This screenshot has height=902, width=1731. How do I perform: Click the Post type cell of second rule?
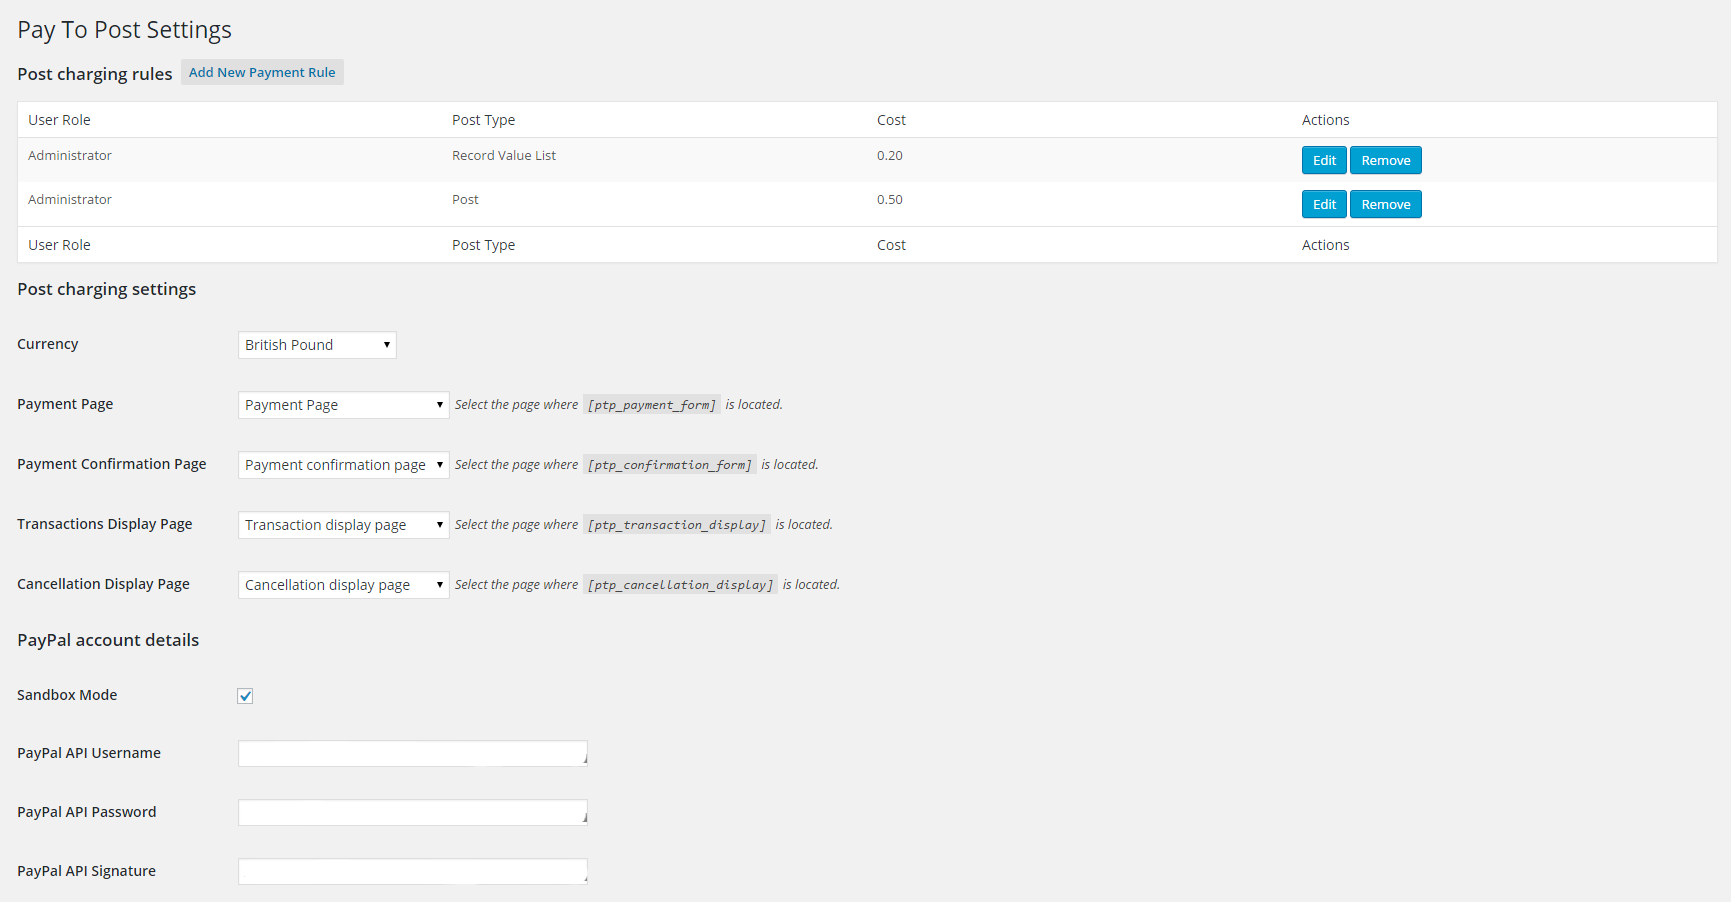coord(465,199)
